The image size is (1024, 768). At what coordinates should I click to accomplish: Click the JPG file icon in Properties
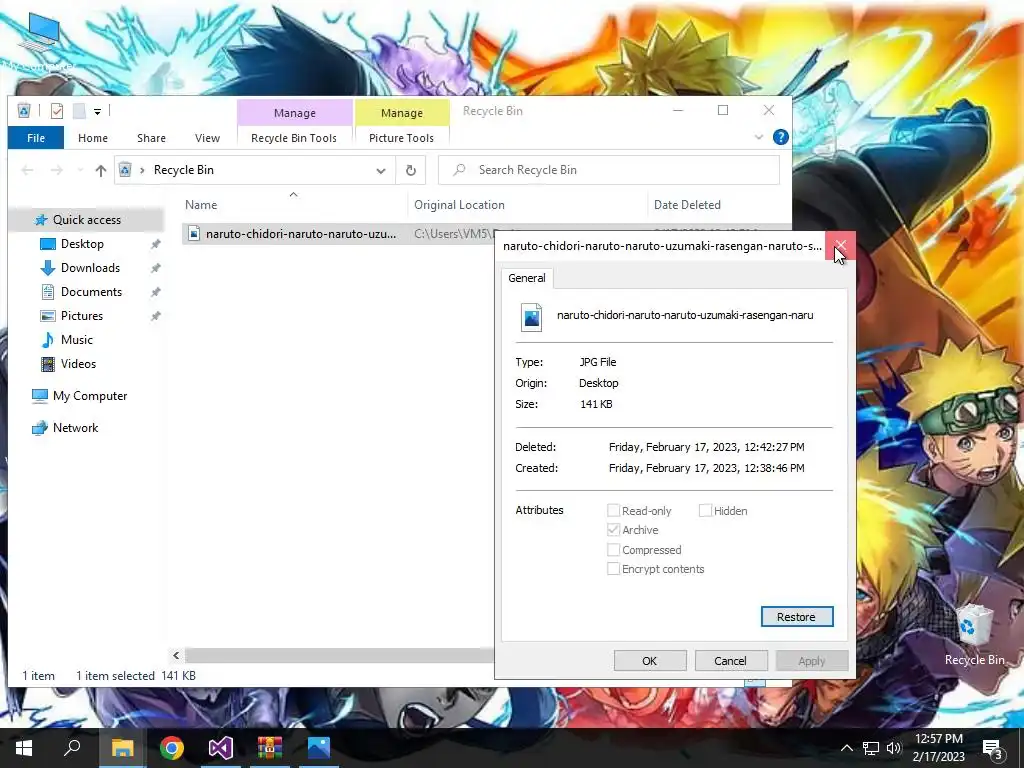point(532,317)
